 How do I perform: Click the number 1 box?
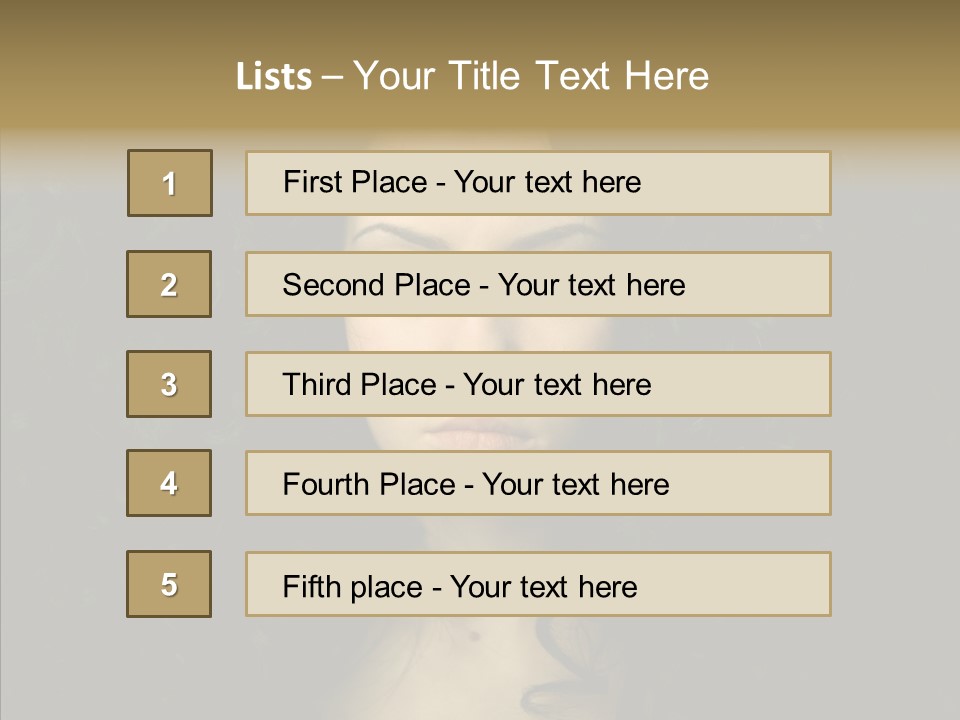click(170, 183)
